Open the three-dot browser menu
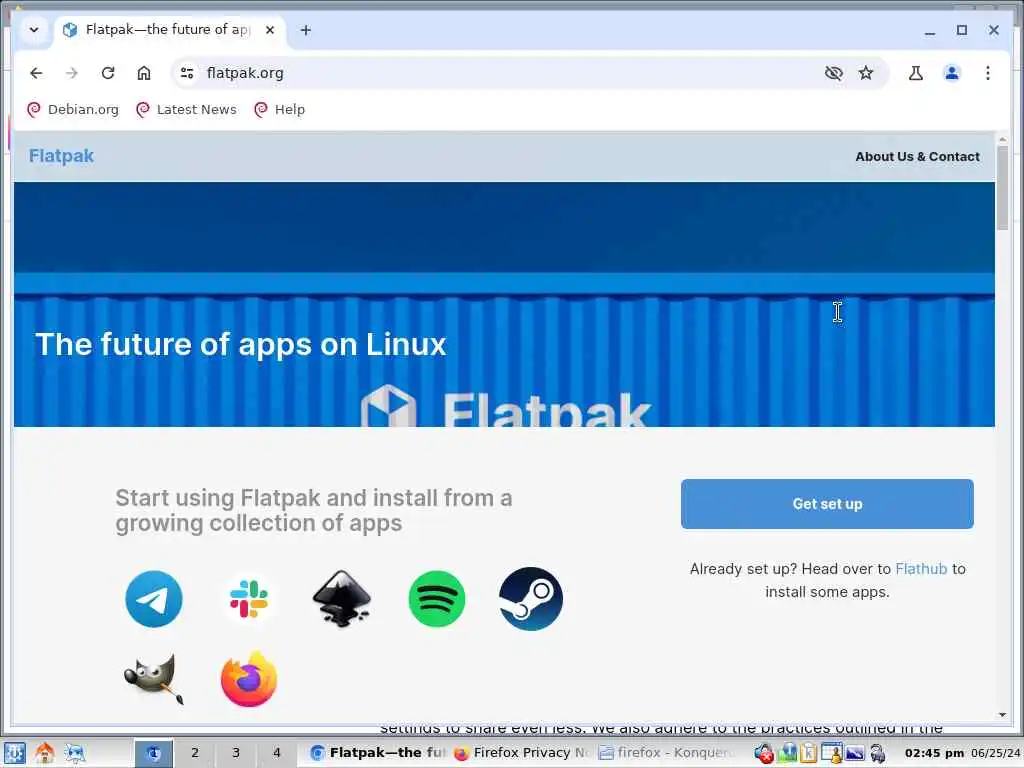 click(x=987, y=73)
